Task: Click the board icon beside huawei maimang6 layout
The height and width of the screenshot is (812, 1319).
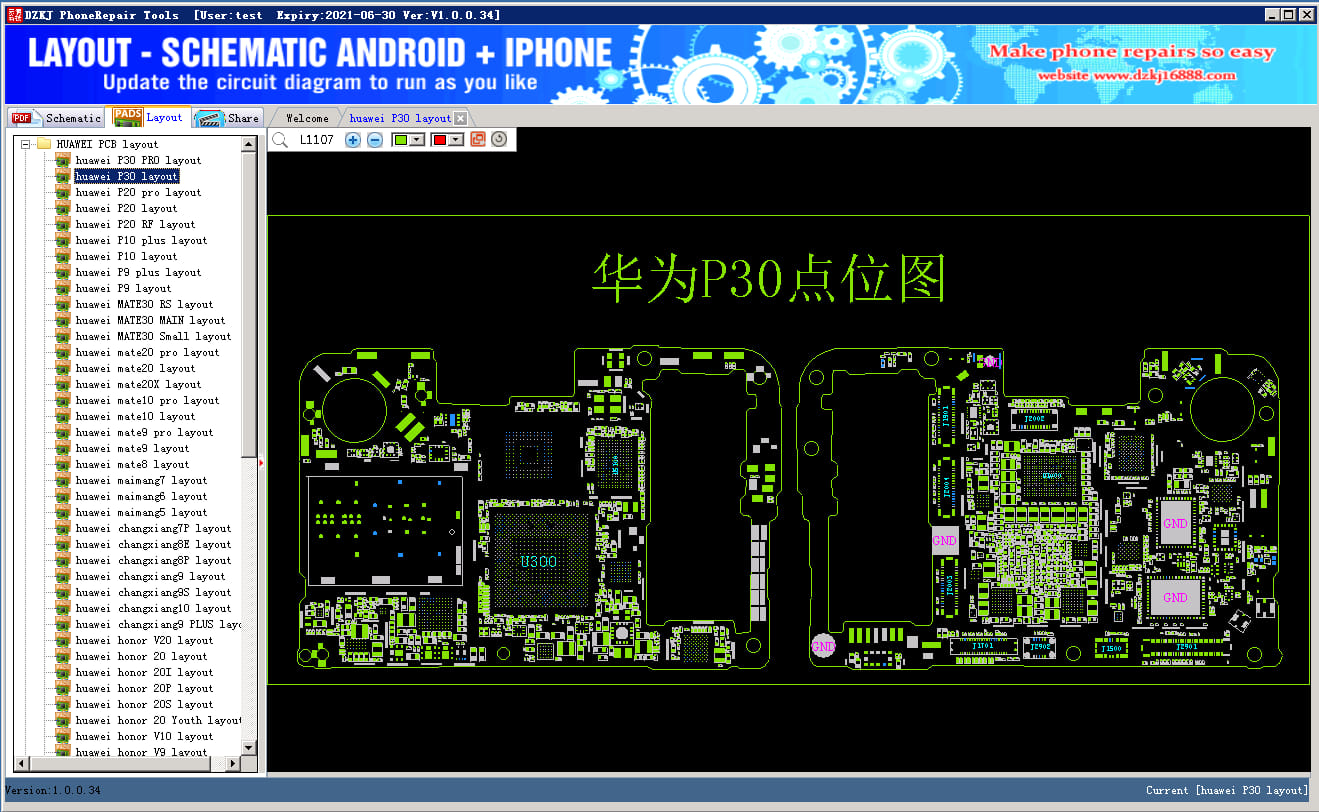Action: (63, 496)
